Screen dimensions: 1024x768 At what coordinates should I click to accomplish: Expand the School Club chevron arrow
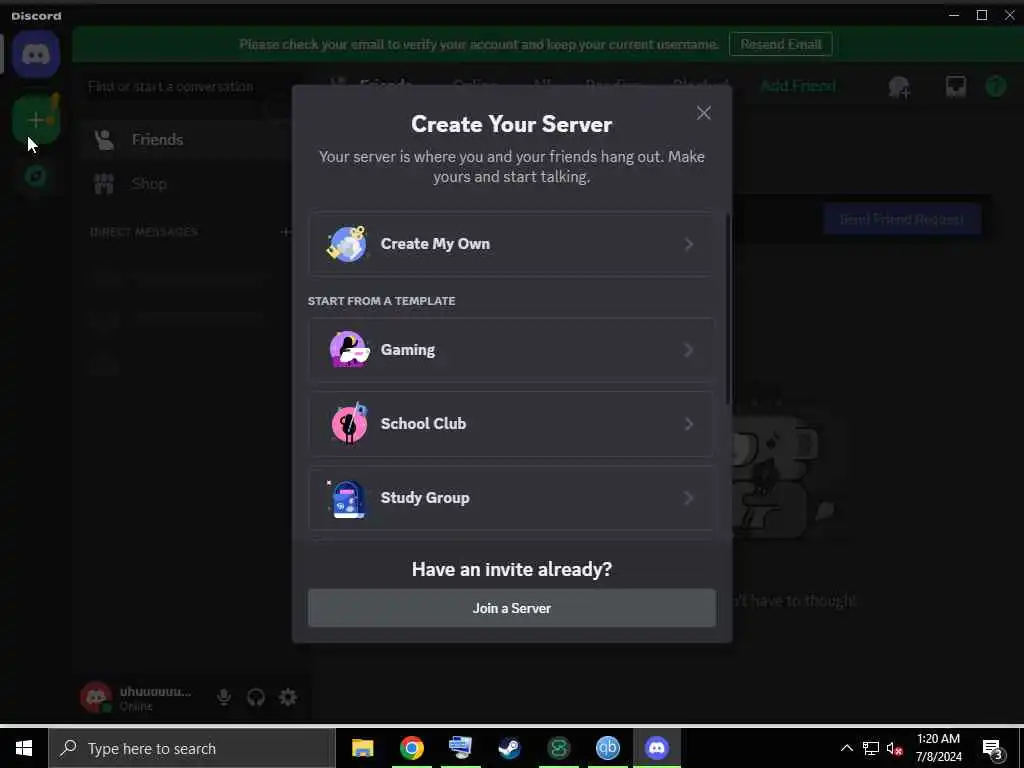(x=688, y=424)
